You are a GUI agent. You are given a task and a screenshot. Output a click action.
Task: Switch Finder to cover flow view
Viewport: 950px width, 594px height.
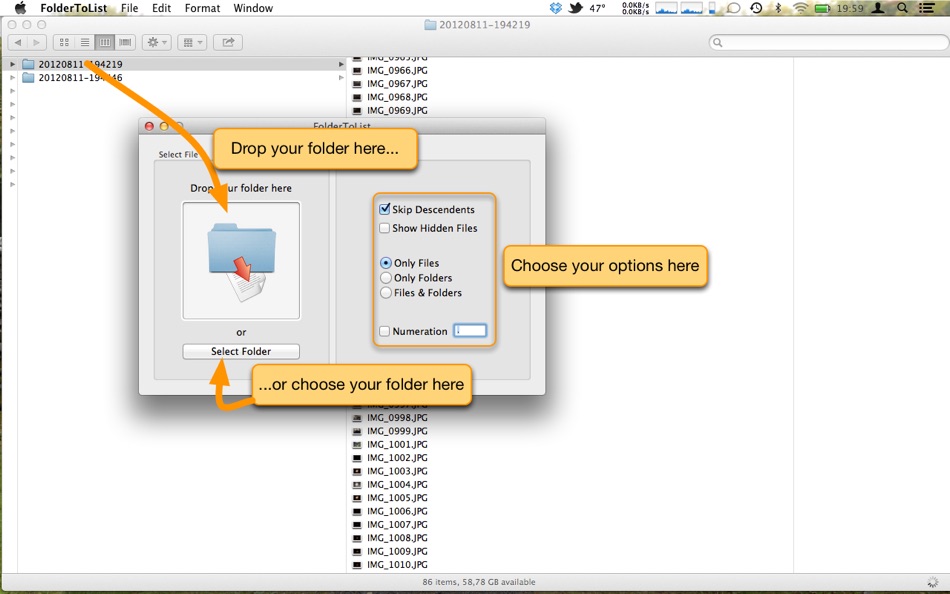point(125,42)
